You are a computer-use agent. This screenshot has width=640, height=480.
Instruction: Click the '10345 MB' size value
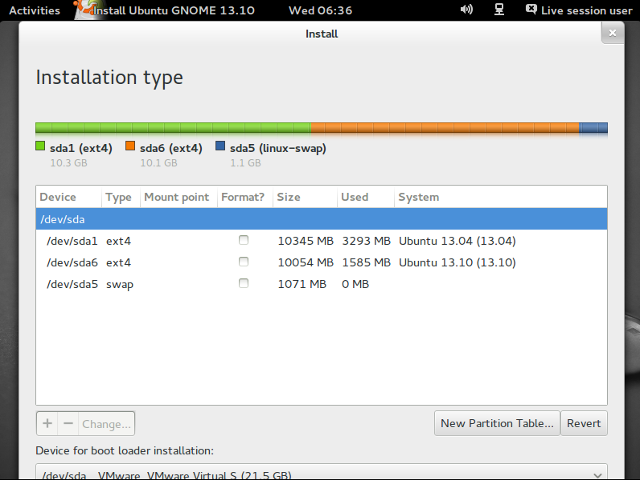pyautogui.click(x=306, y=241)
